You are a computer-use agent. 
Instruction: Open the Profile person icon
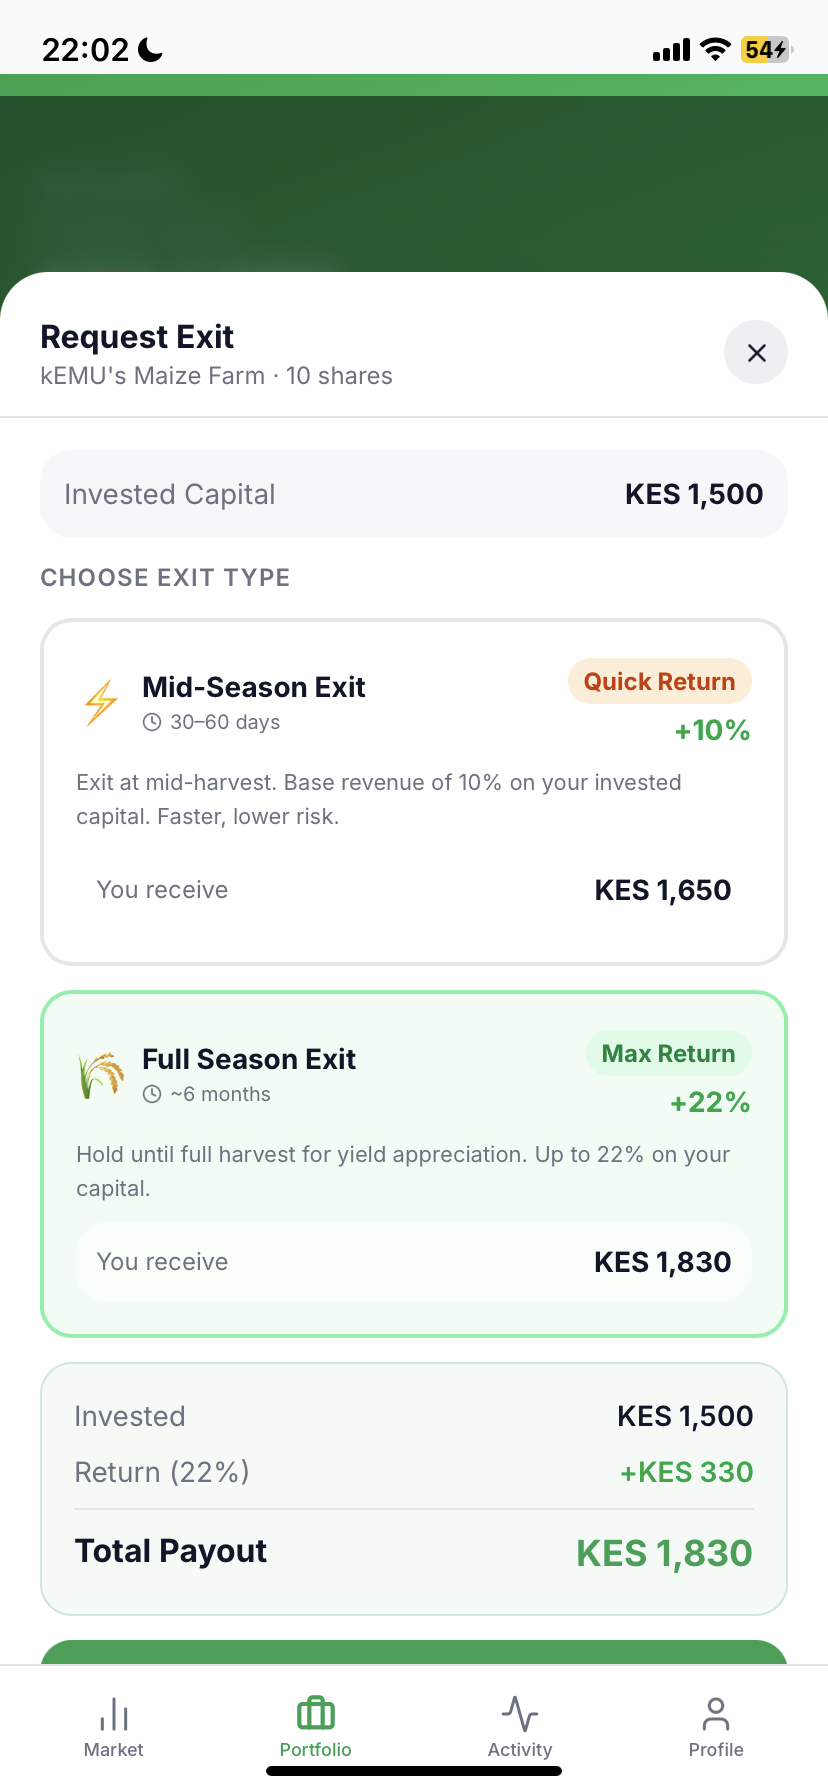[716, 1713]
